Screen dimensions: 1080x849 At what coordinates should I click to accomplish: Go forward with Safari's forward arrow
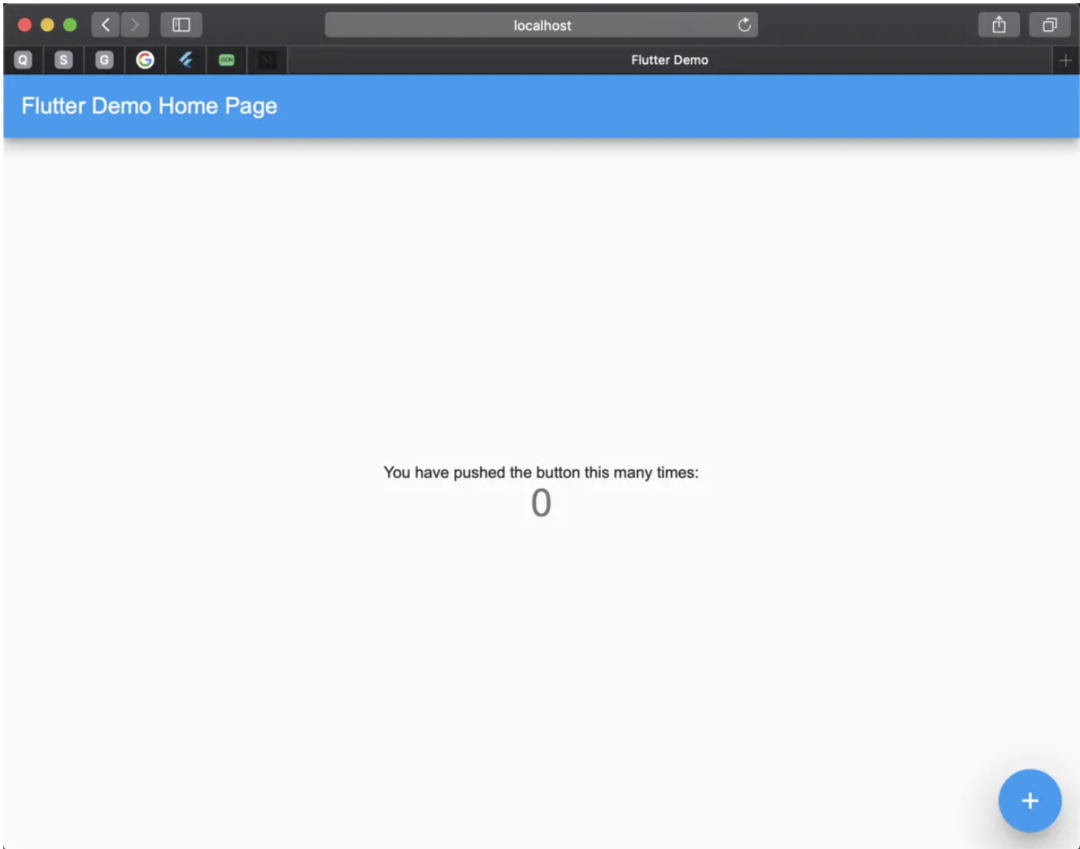coord(135,25)
